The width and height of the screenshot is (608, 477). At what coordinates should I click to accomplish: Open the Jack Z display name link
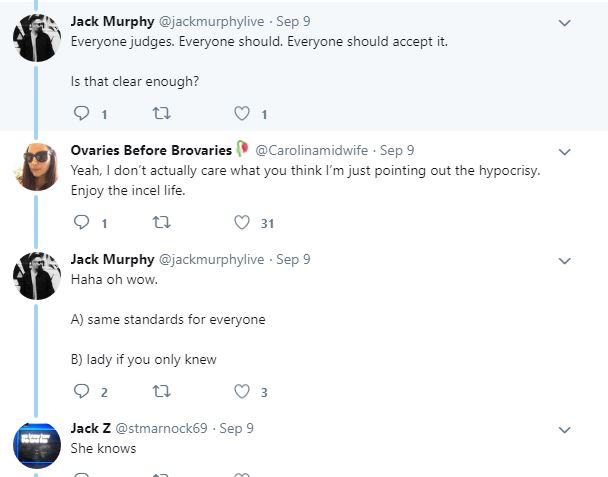[84, 428]
